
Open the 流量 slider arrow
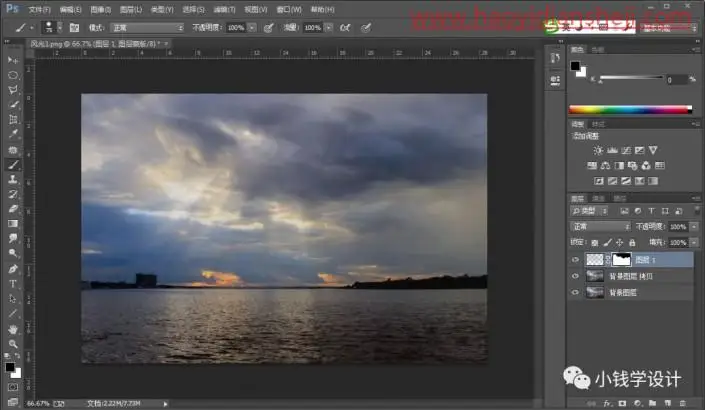[x=329, y=28]
